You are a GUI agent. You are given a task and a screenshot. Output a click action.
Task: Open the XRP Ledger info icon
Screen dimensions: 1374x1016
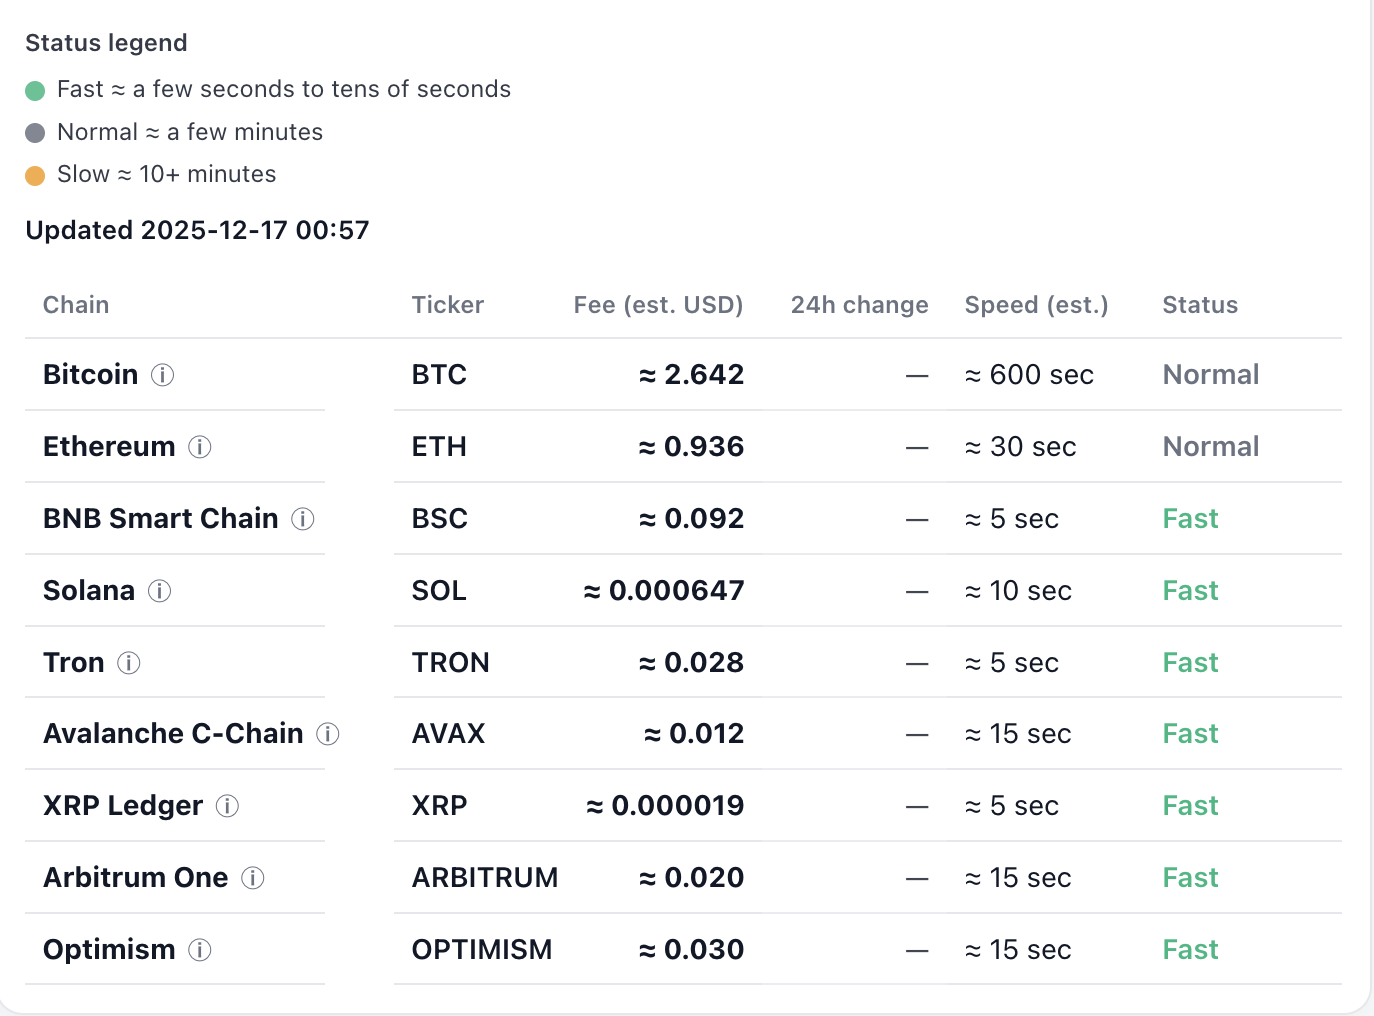point(227,806)
